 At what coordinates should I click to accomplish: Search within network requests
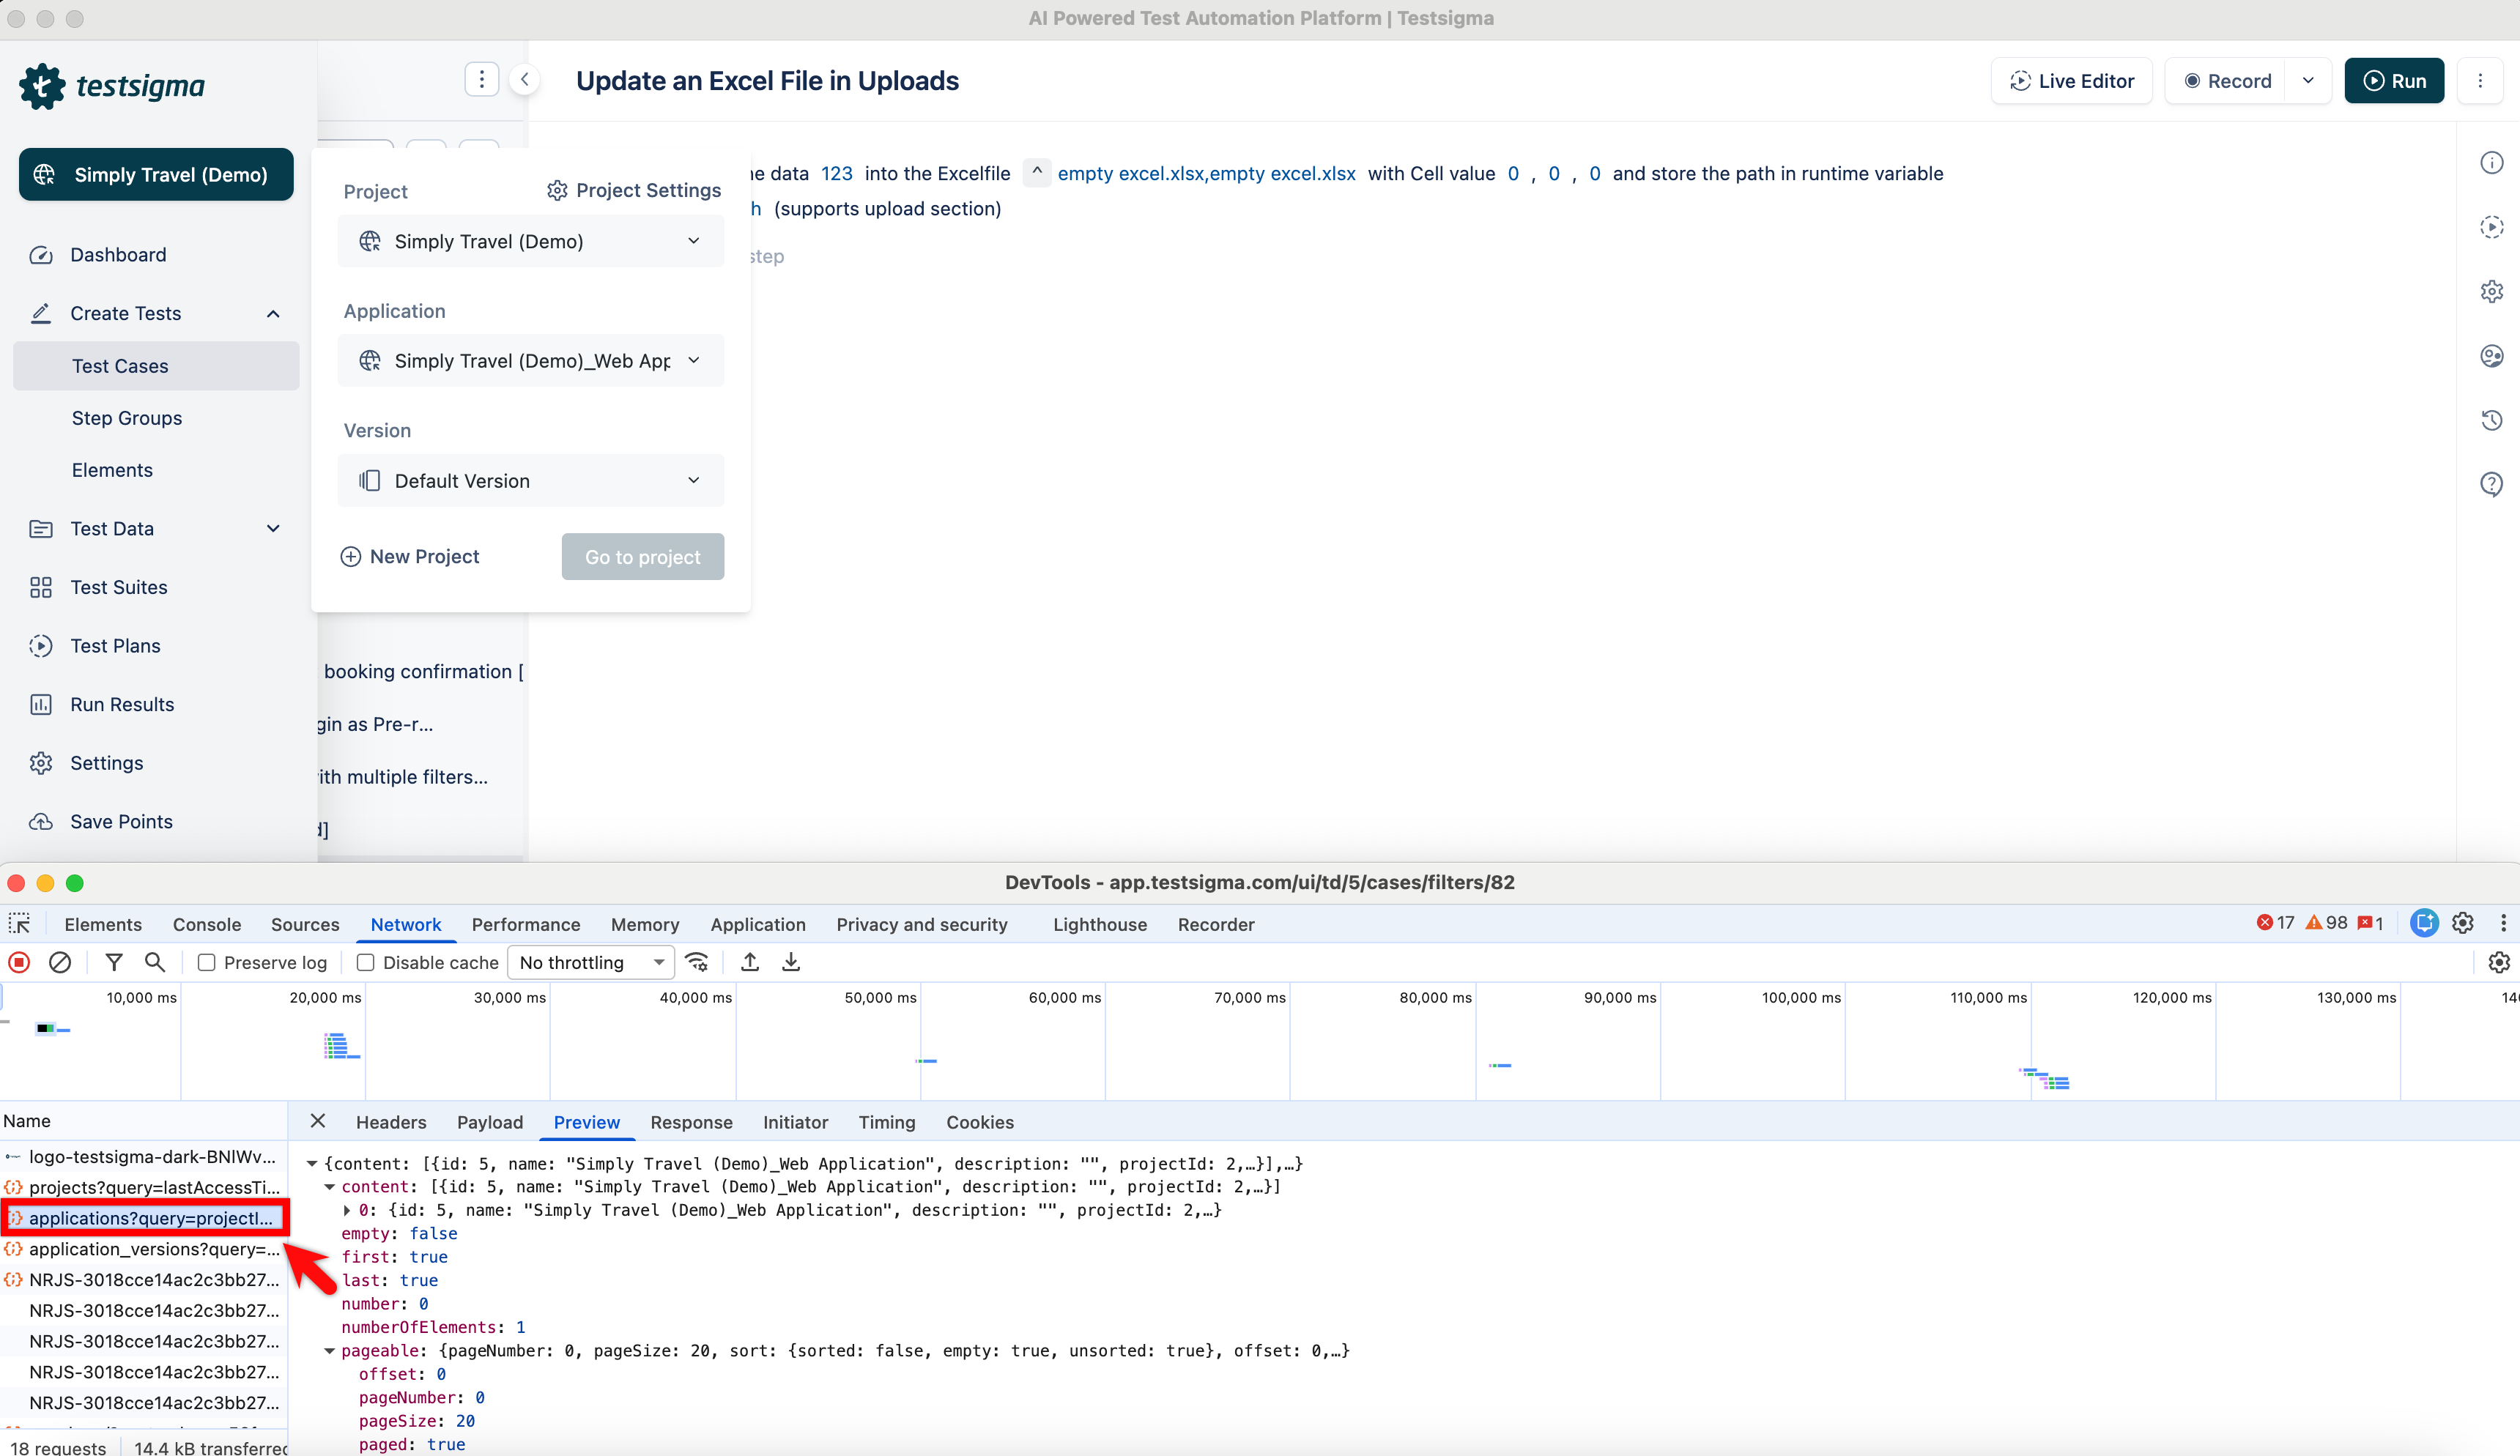pyautogui.click(x=155, y=962)
